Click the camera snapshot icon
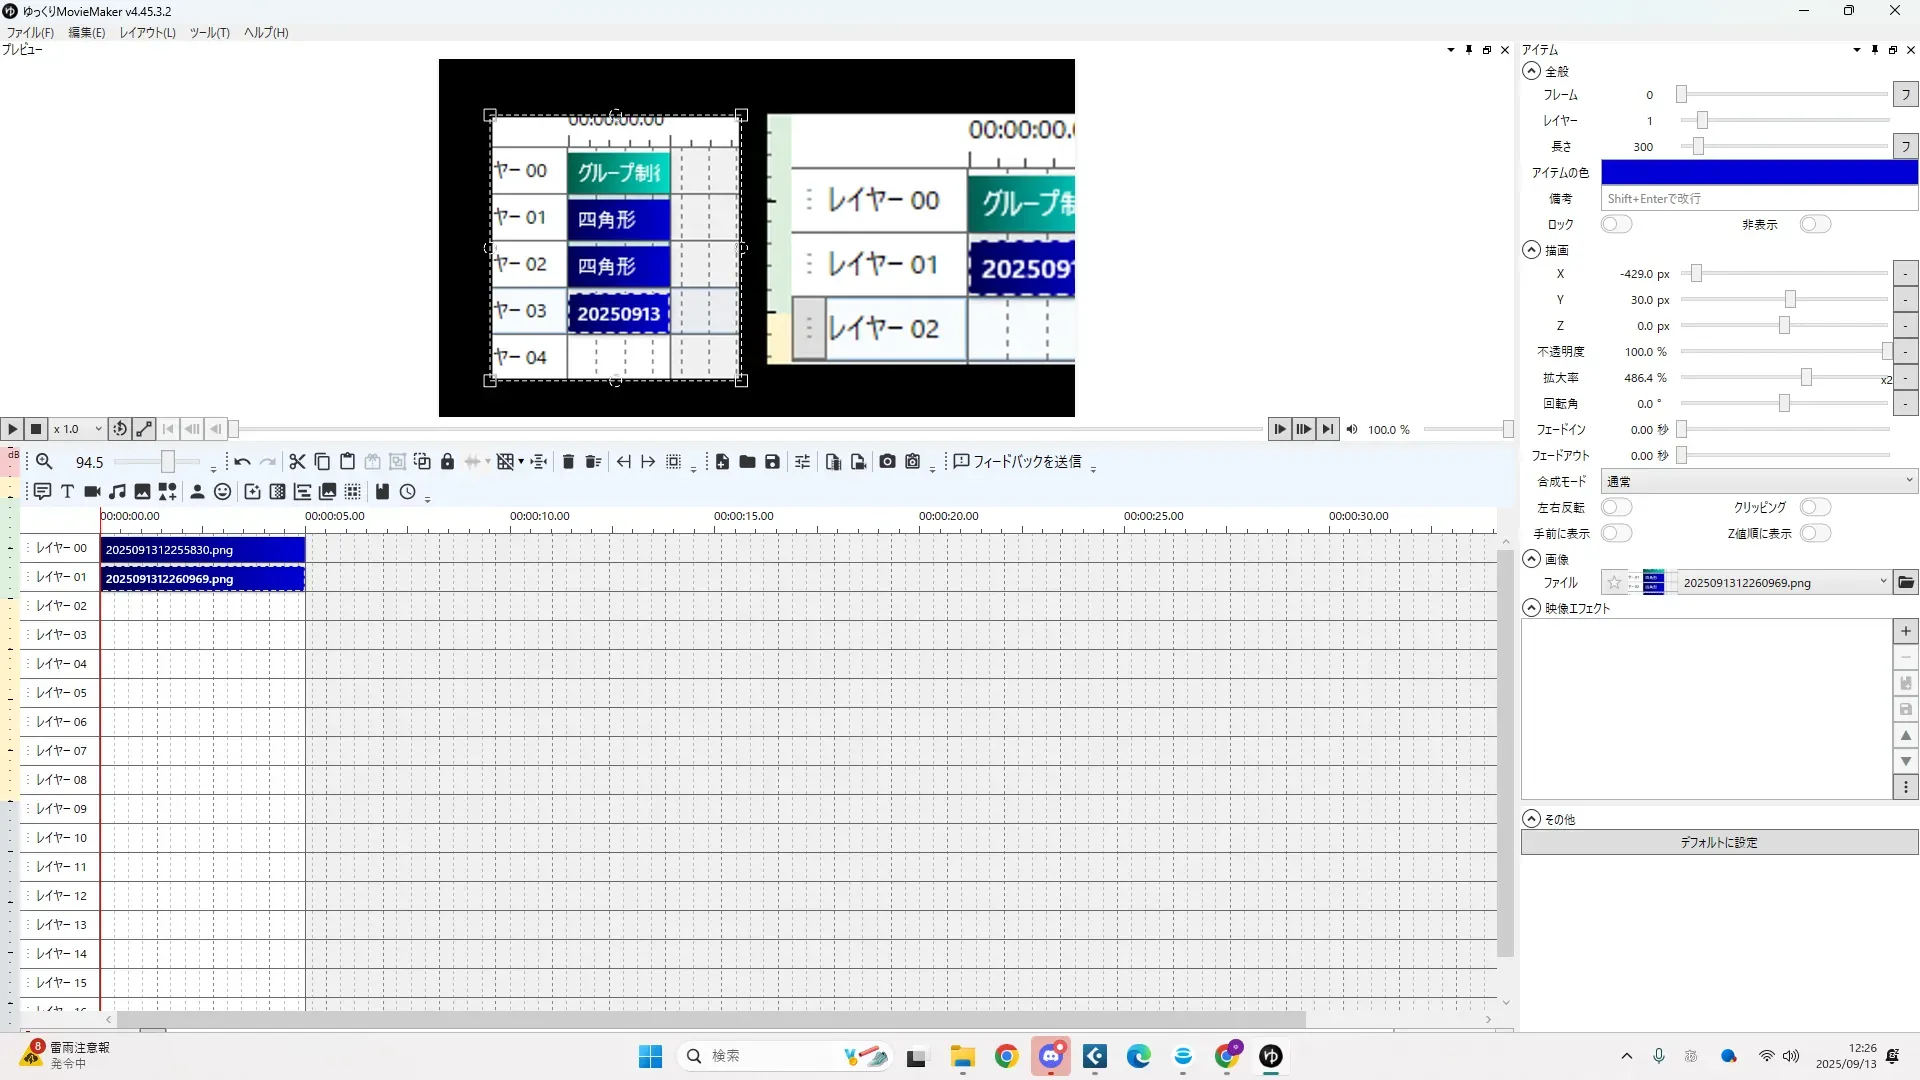1920x1080 pixels. [x=887, y=462]
